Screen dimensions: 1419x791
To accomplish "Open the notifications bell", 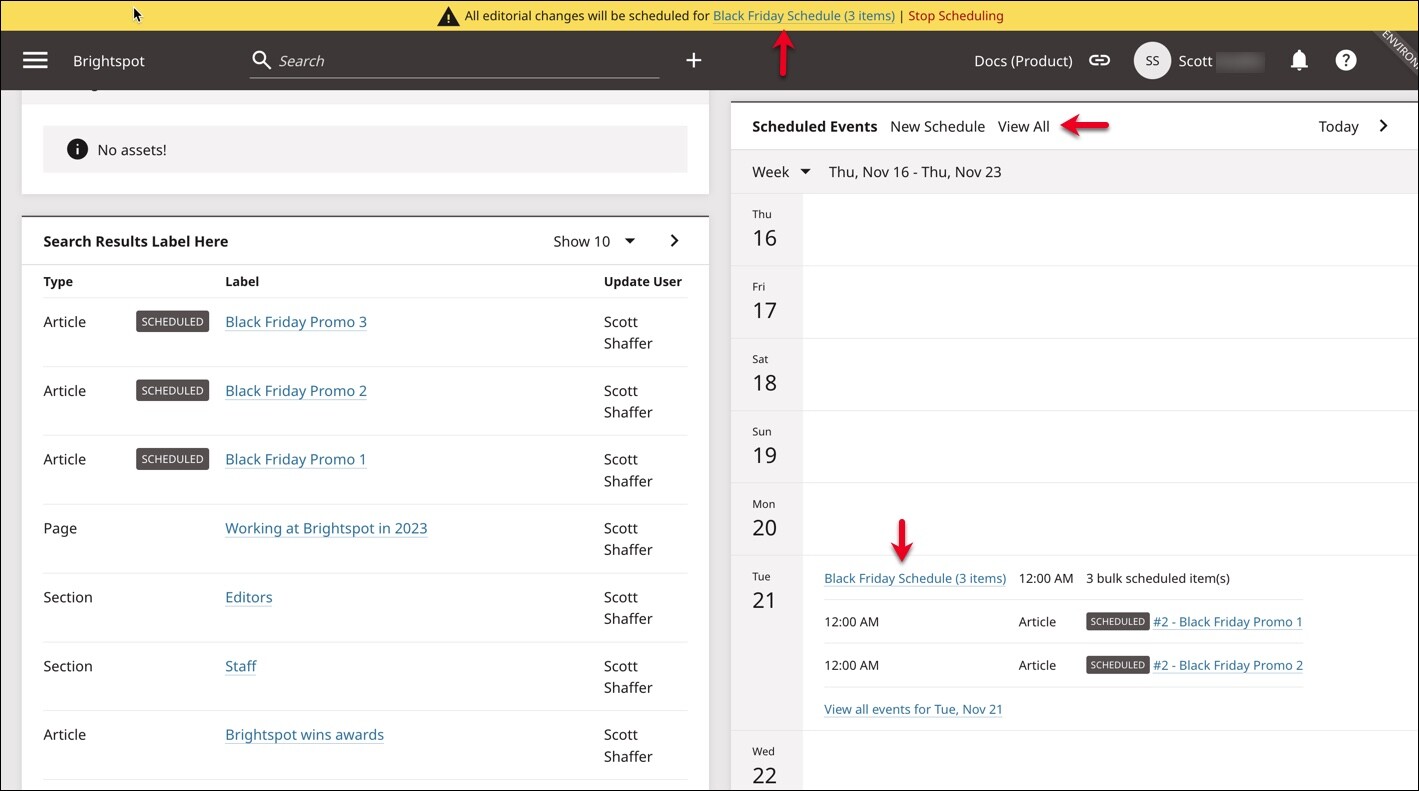I will tap(1299, 61).
